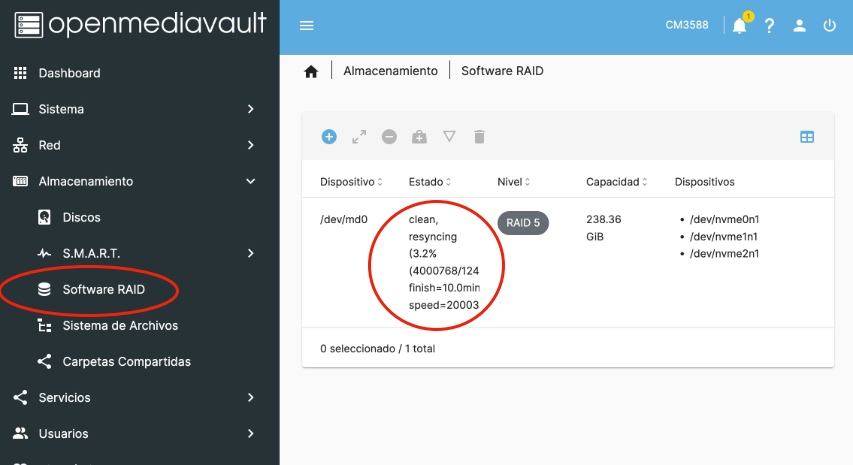Select the /dev/md0 device cell
The width and height of the screenshot is (853, 465).
pos(343,219)
